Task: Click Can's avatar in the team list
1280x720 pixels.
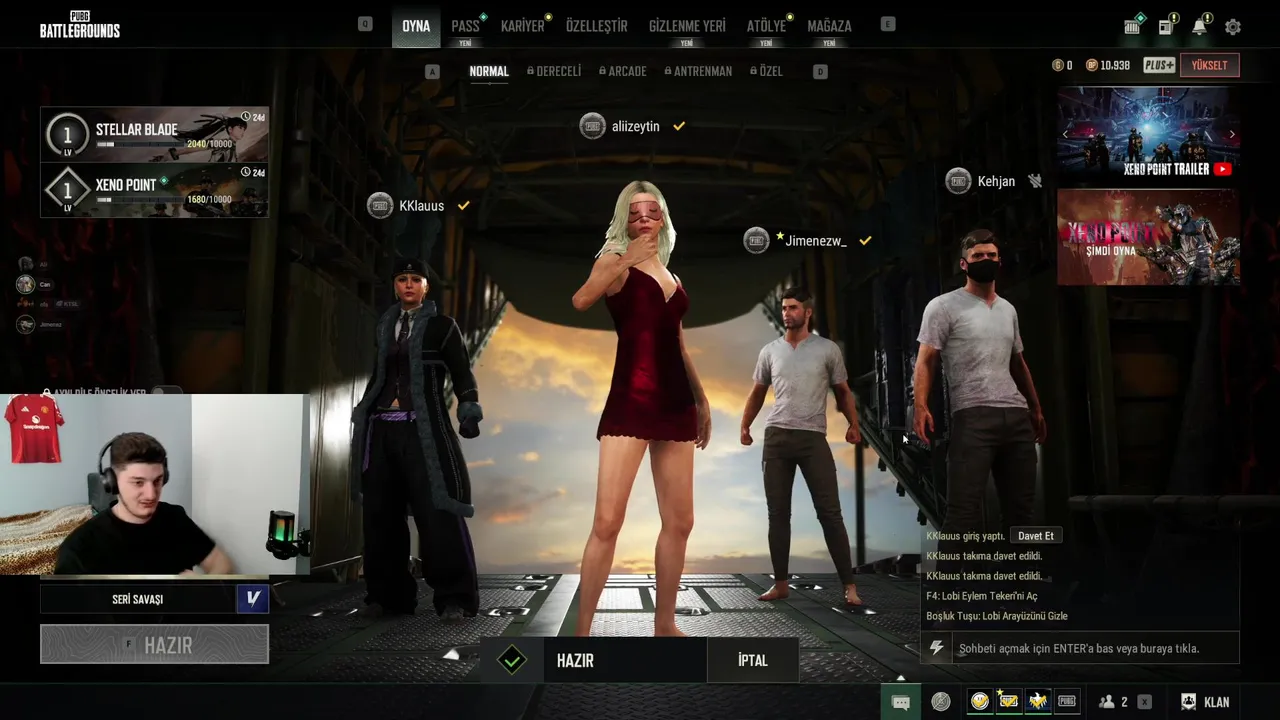Action: coord(25,284)
